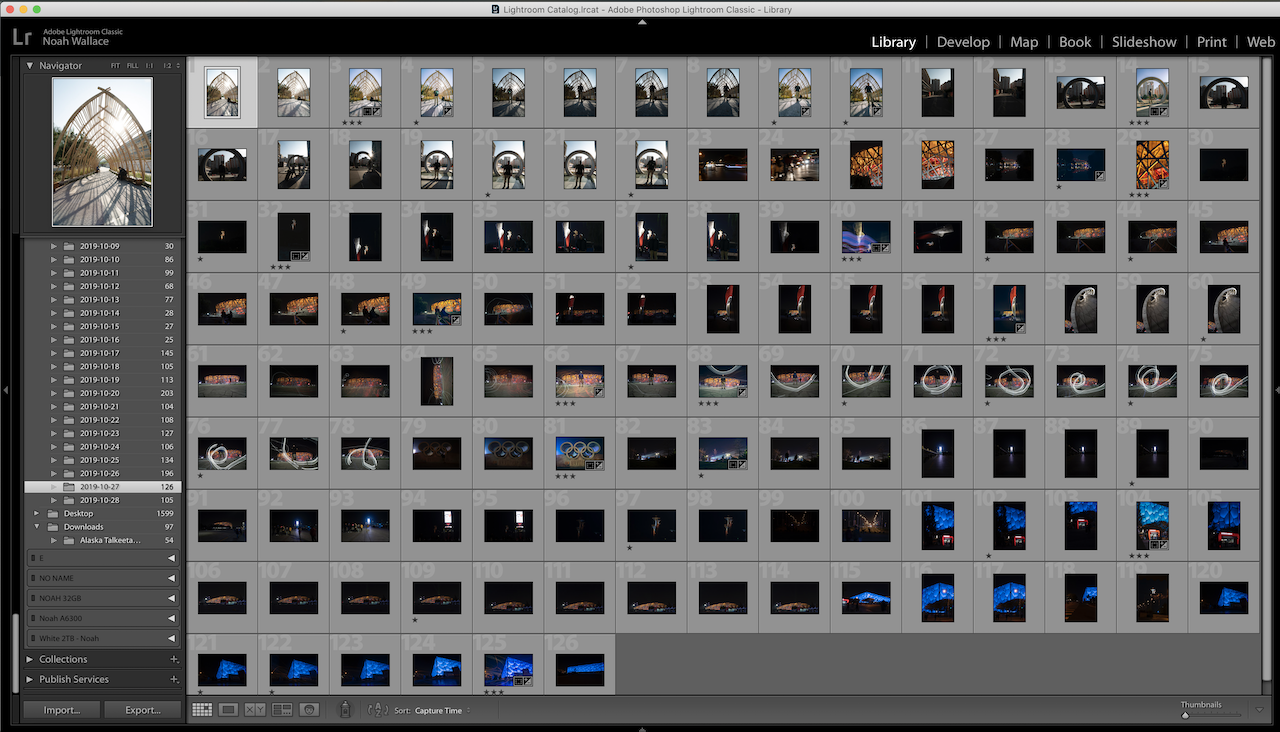Viewport: 1280px width, 732px height.
Task: Expand the Desktop folder tree
Action: (x=38, y=513)
